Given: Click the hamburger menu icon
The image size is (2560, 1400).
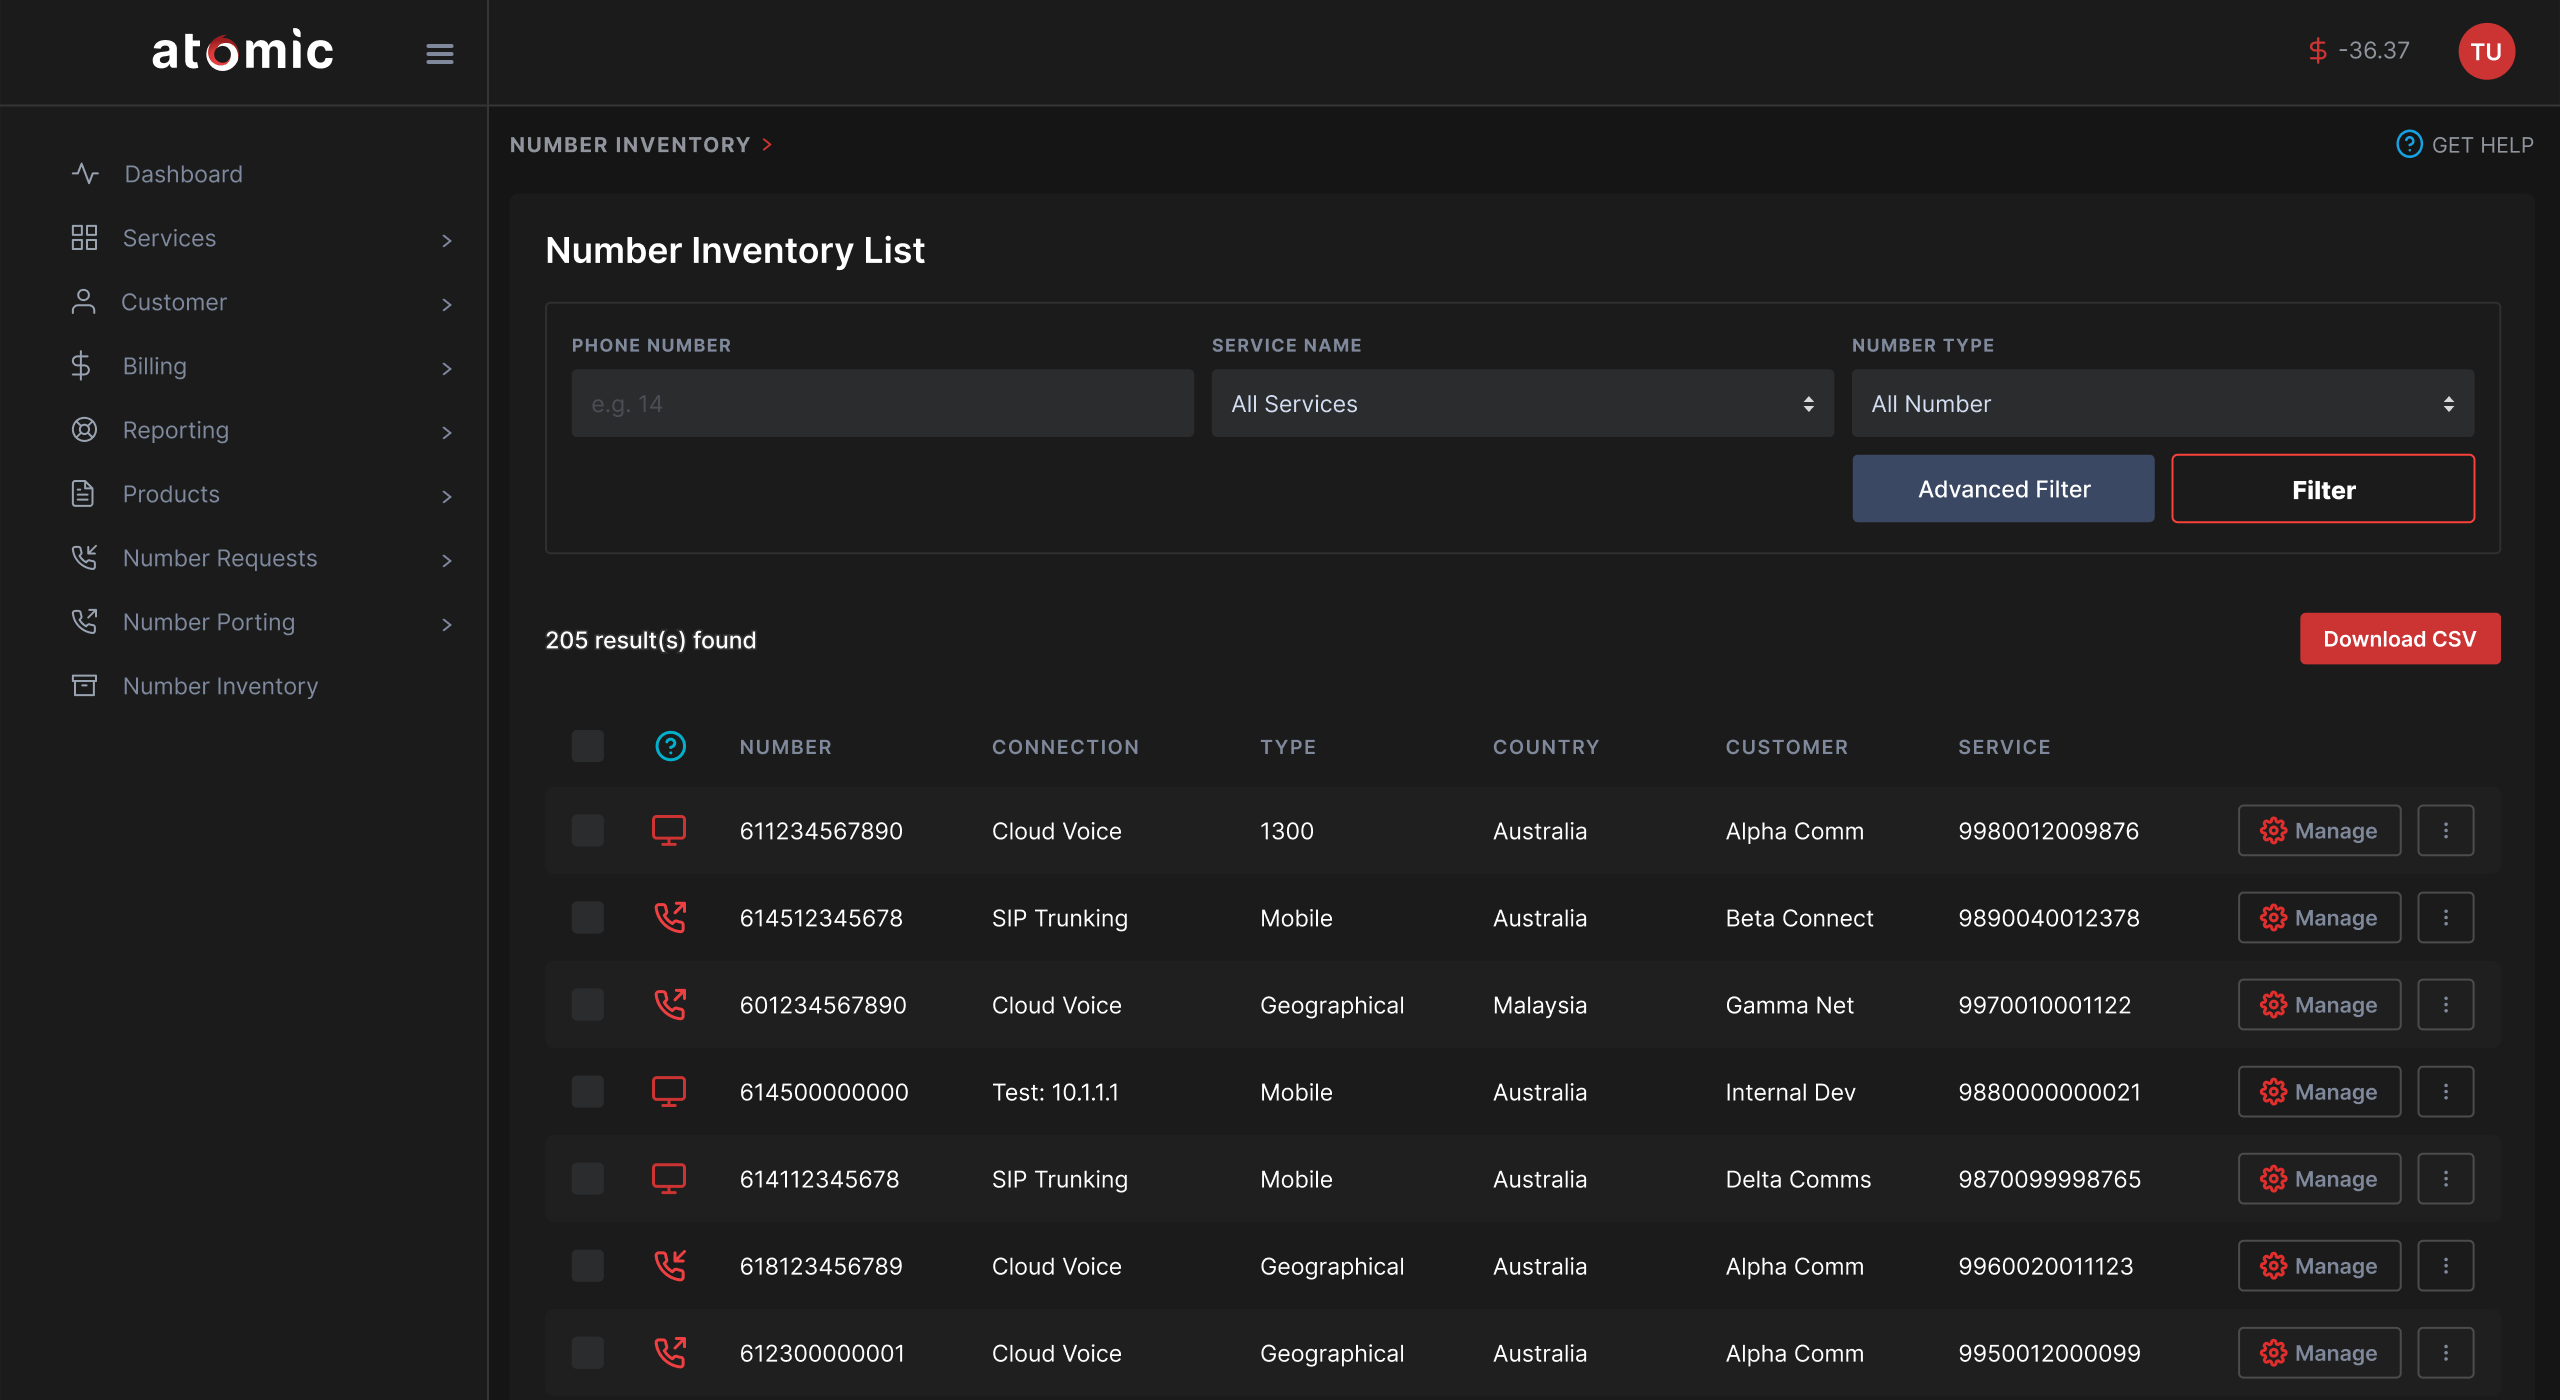Looking at the screenshot, I should 439,53.
